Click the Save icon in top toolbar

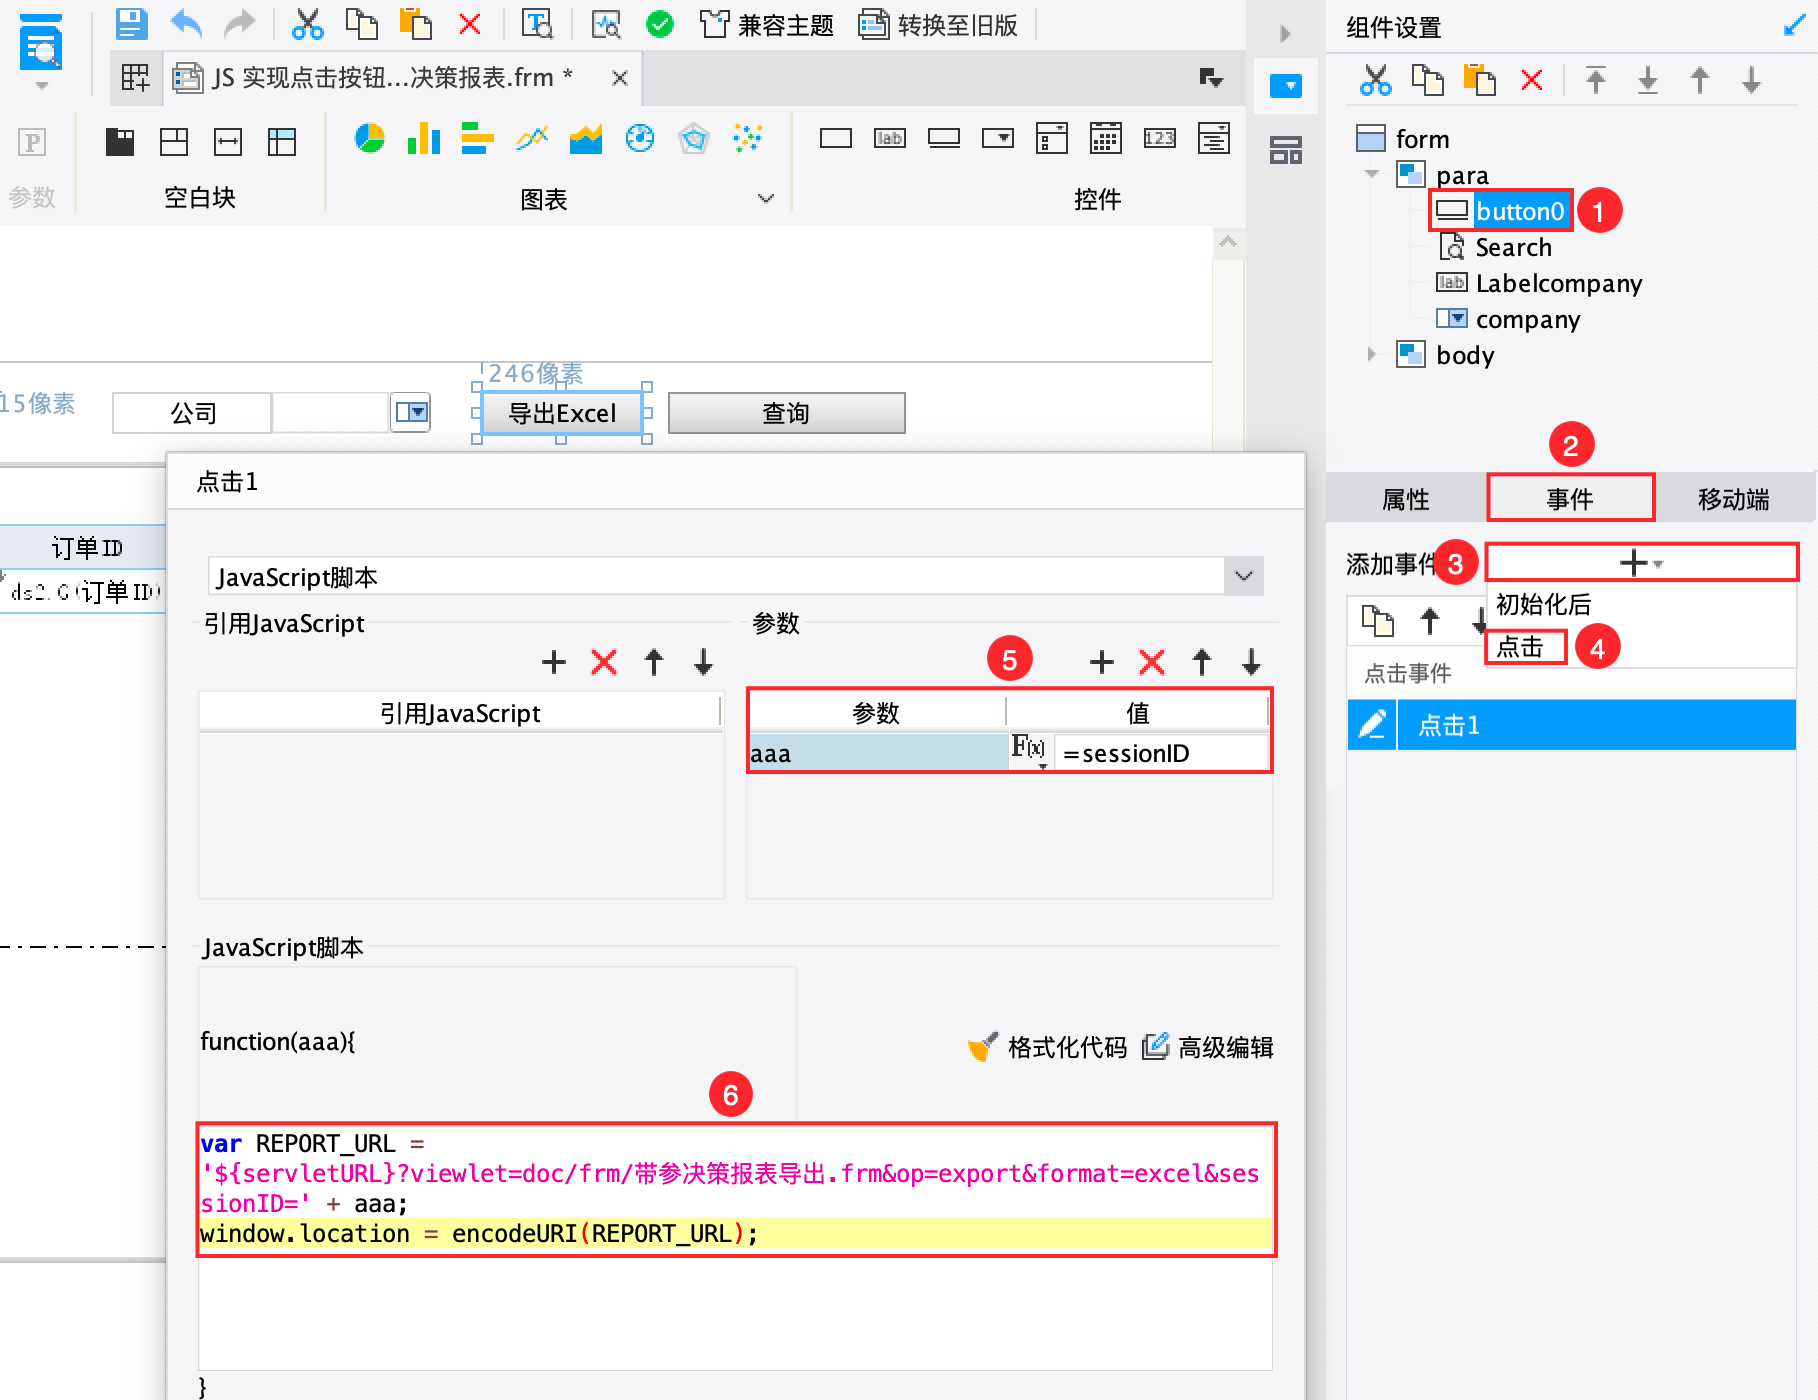pos(131,23)
